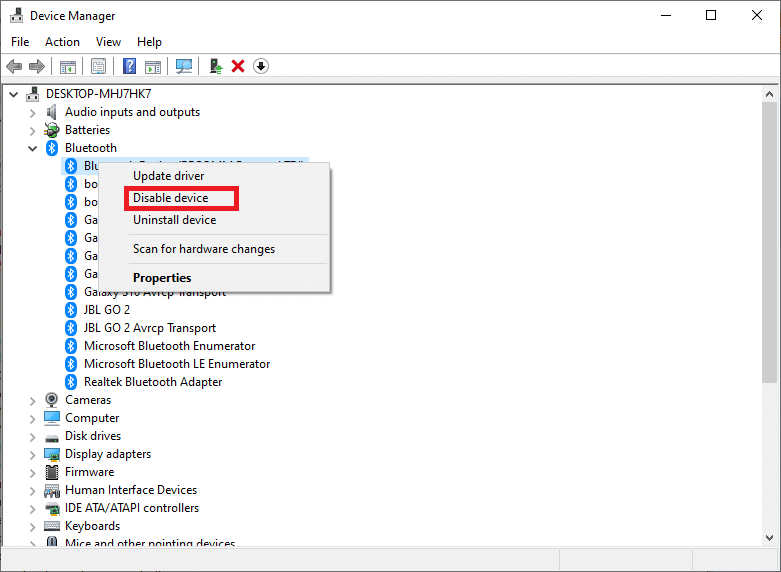The height and width of the screenshot is (572, 781).
Task: Select Microsoft Bluetooth LE Enumerator entry
Action: [177, 364]
